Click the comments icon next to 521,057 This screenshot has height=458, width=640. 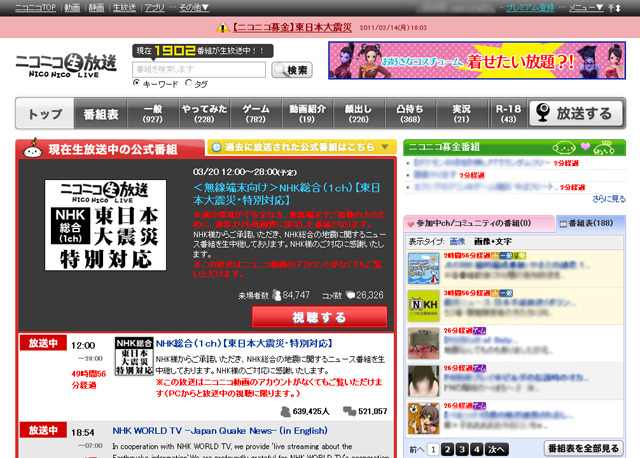coord(349,411)
